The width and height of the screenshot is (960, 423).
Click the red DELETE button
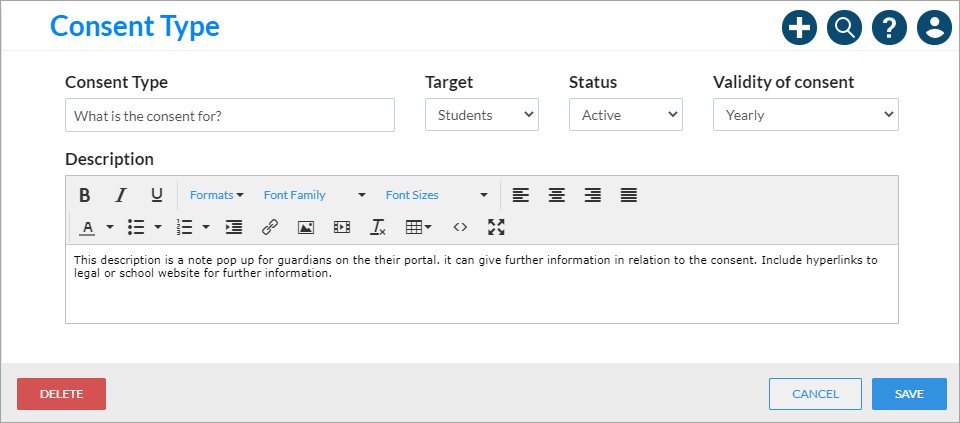61,394
